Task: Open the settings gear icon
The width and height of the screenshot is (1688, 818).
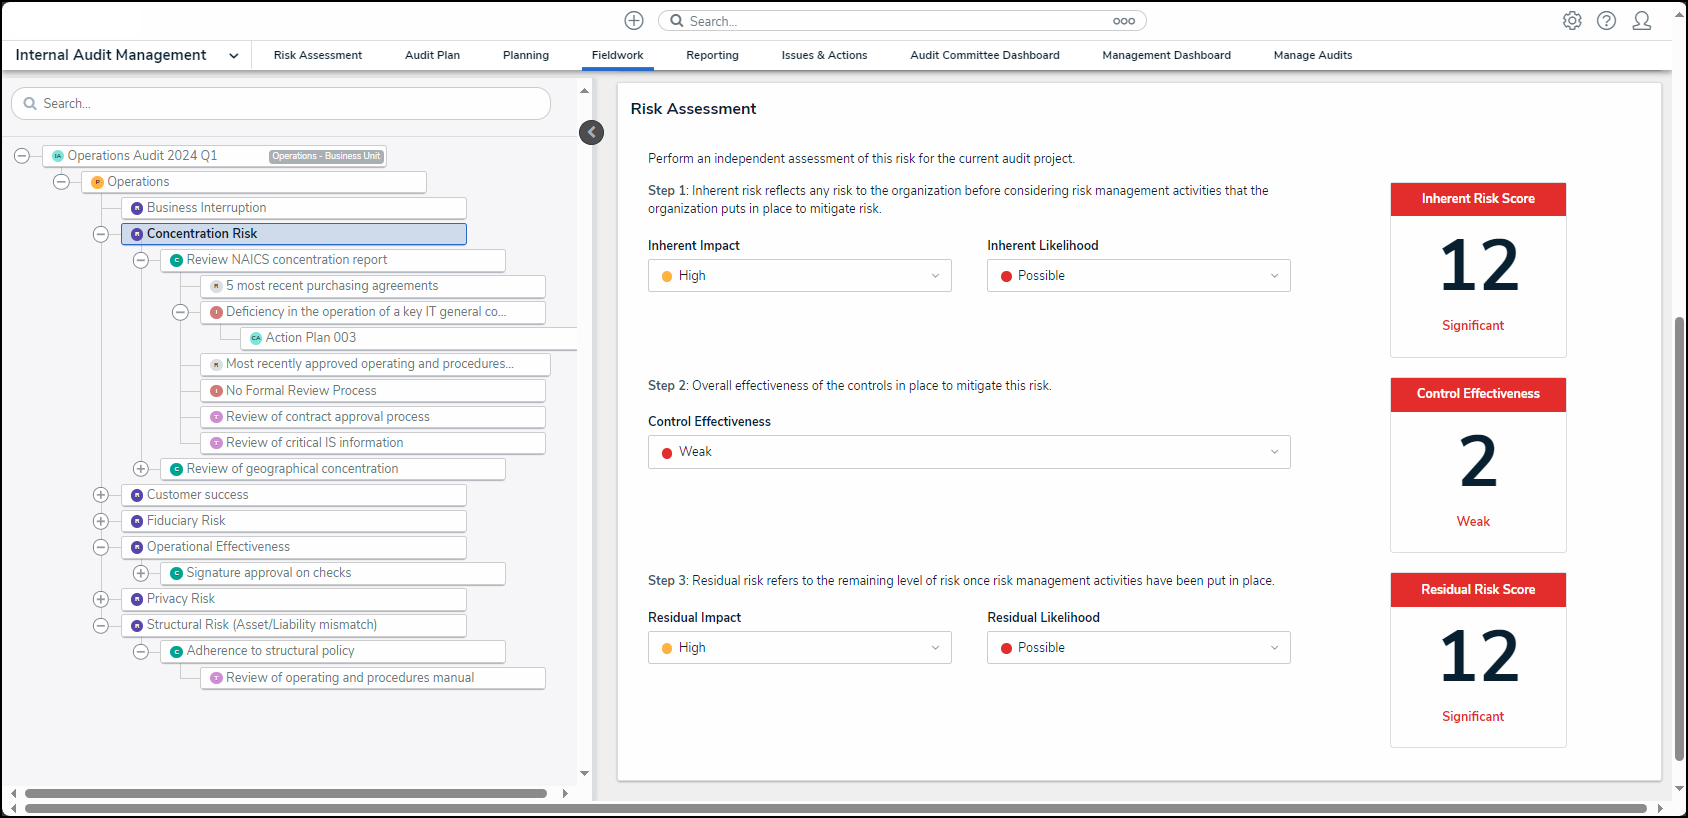Action: pyautogui.click(x=1572, y=21)
